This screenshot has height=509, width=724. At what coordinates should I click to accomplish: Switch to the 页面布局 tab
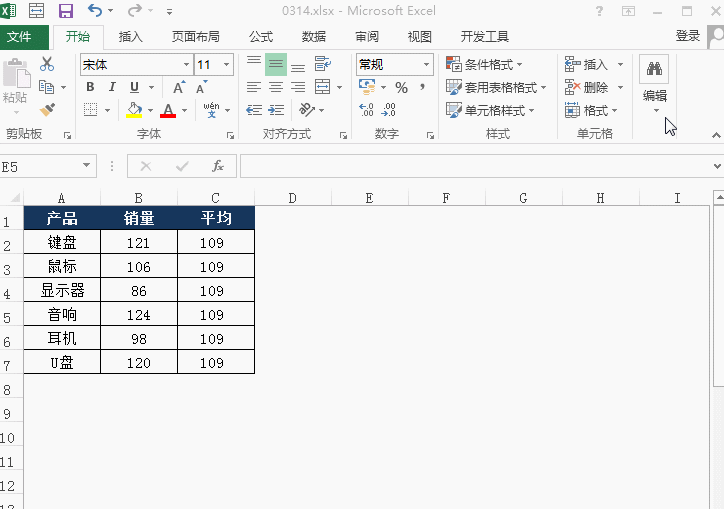coord(195,37)
